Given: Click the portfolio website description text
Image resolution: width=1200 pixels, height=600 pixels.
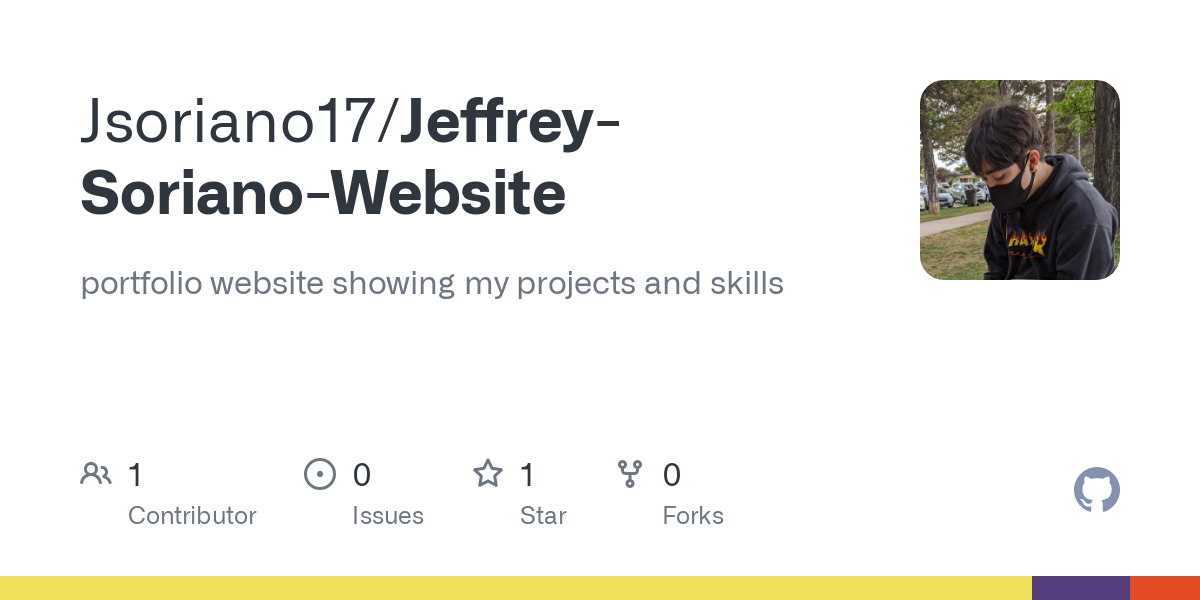Looking at the screenshot, I should pos(432,284).
